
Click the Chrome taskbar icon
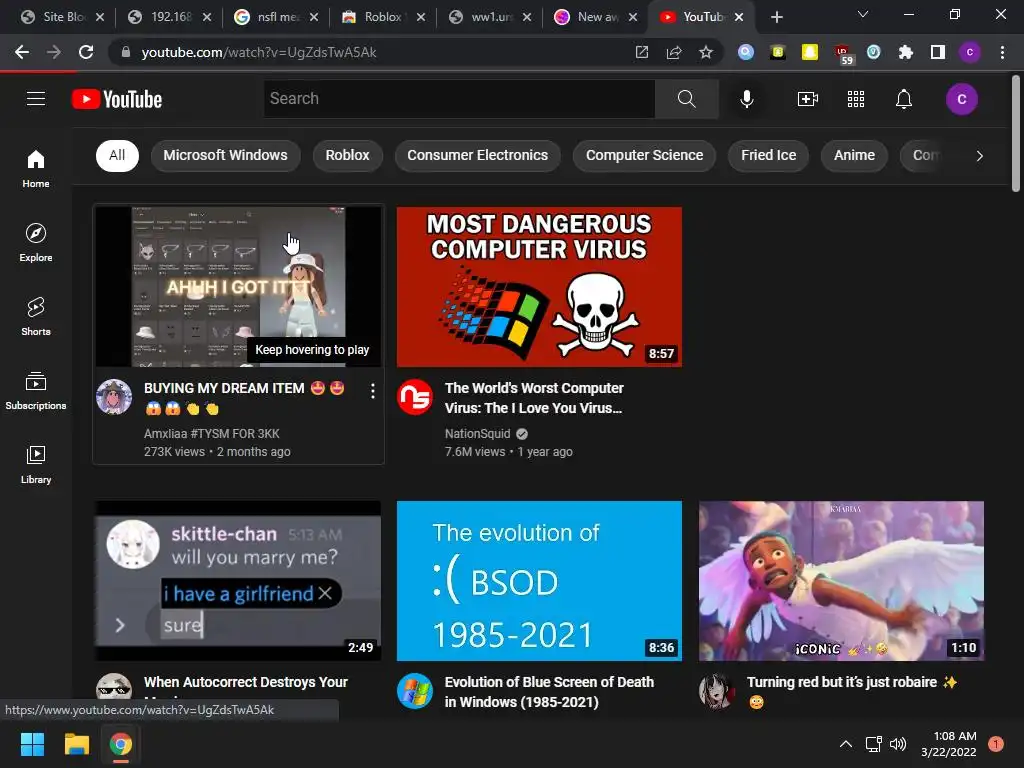click(121, 744)
